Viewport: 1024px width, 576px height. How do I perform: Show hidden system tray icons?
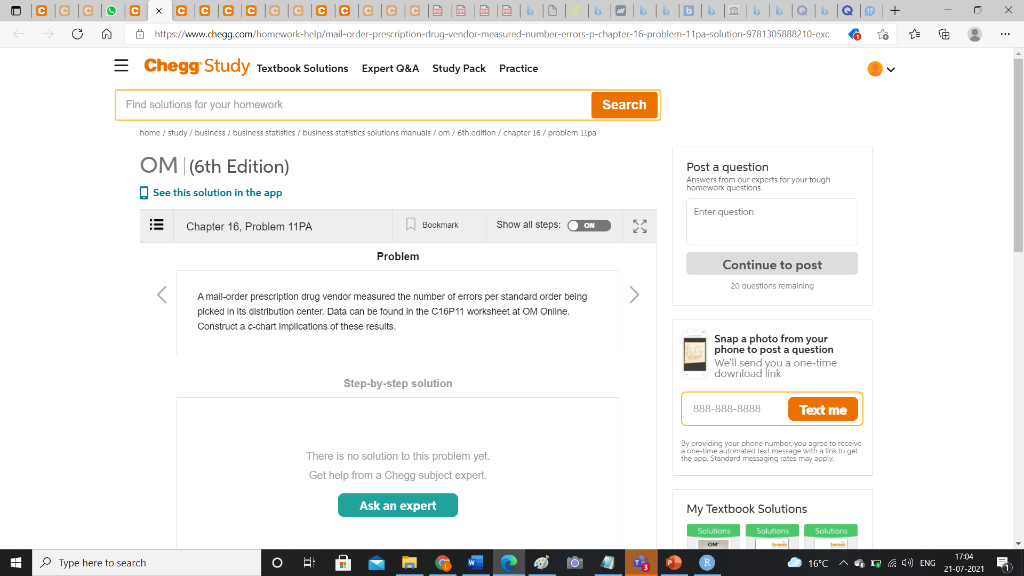(843, 563)
